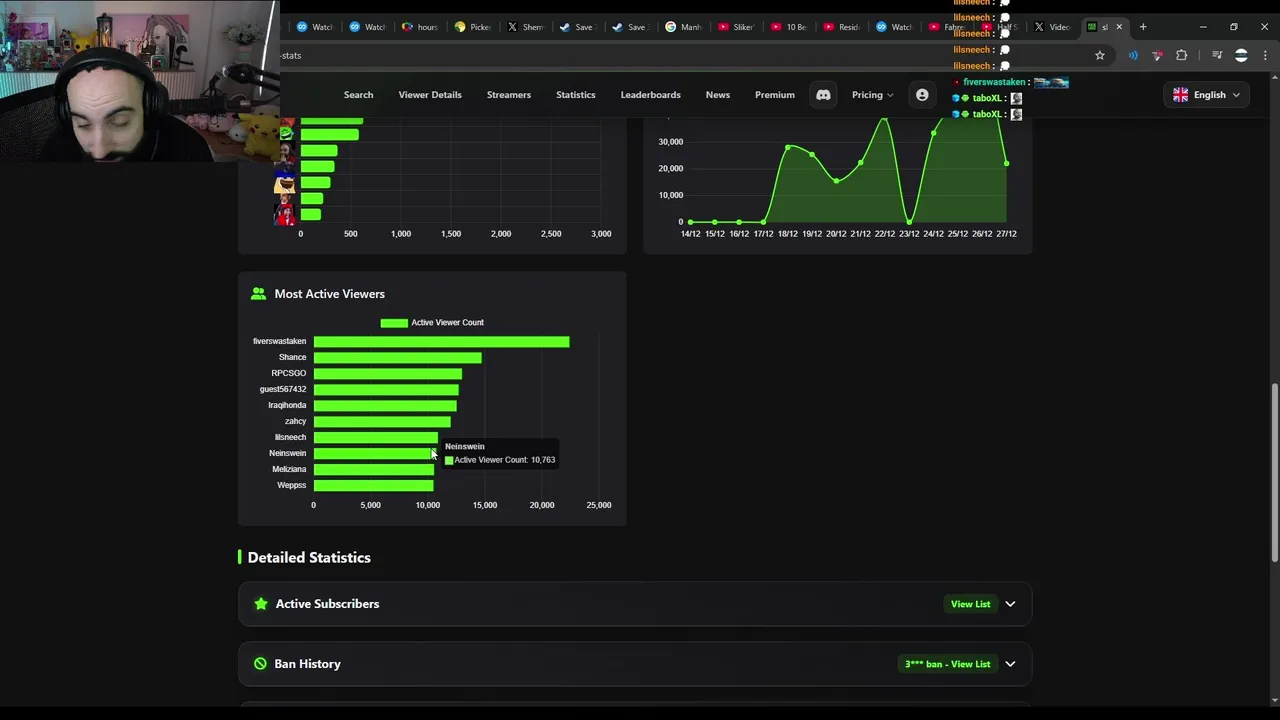Open the Discord icon link in navbar
Screen dimensions: 1280x720
coord(823,95)
